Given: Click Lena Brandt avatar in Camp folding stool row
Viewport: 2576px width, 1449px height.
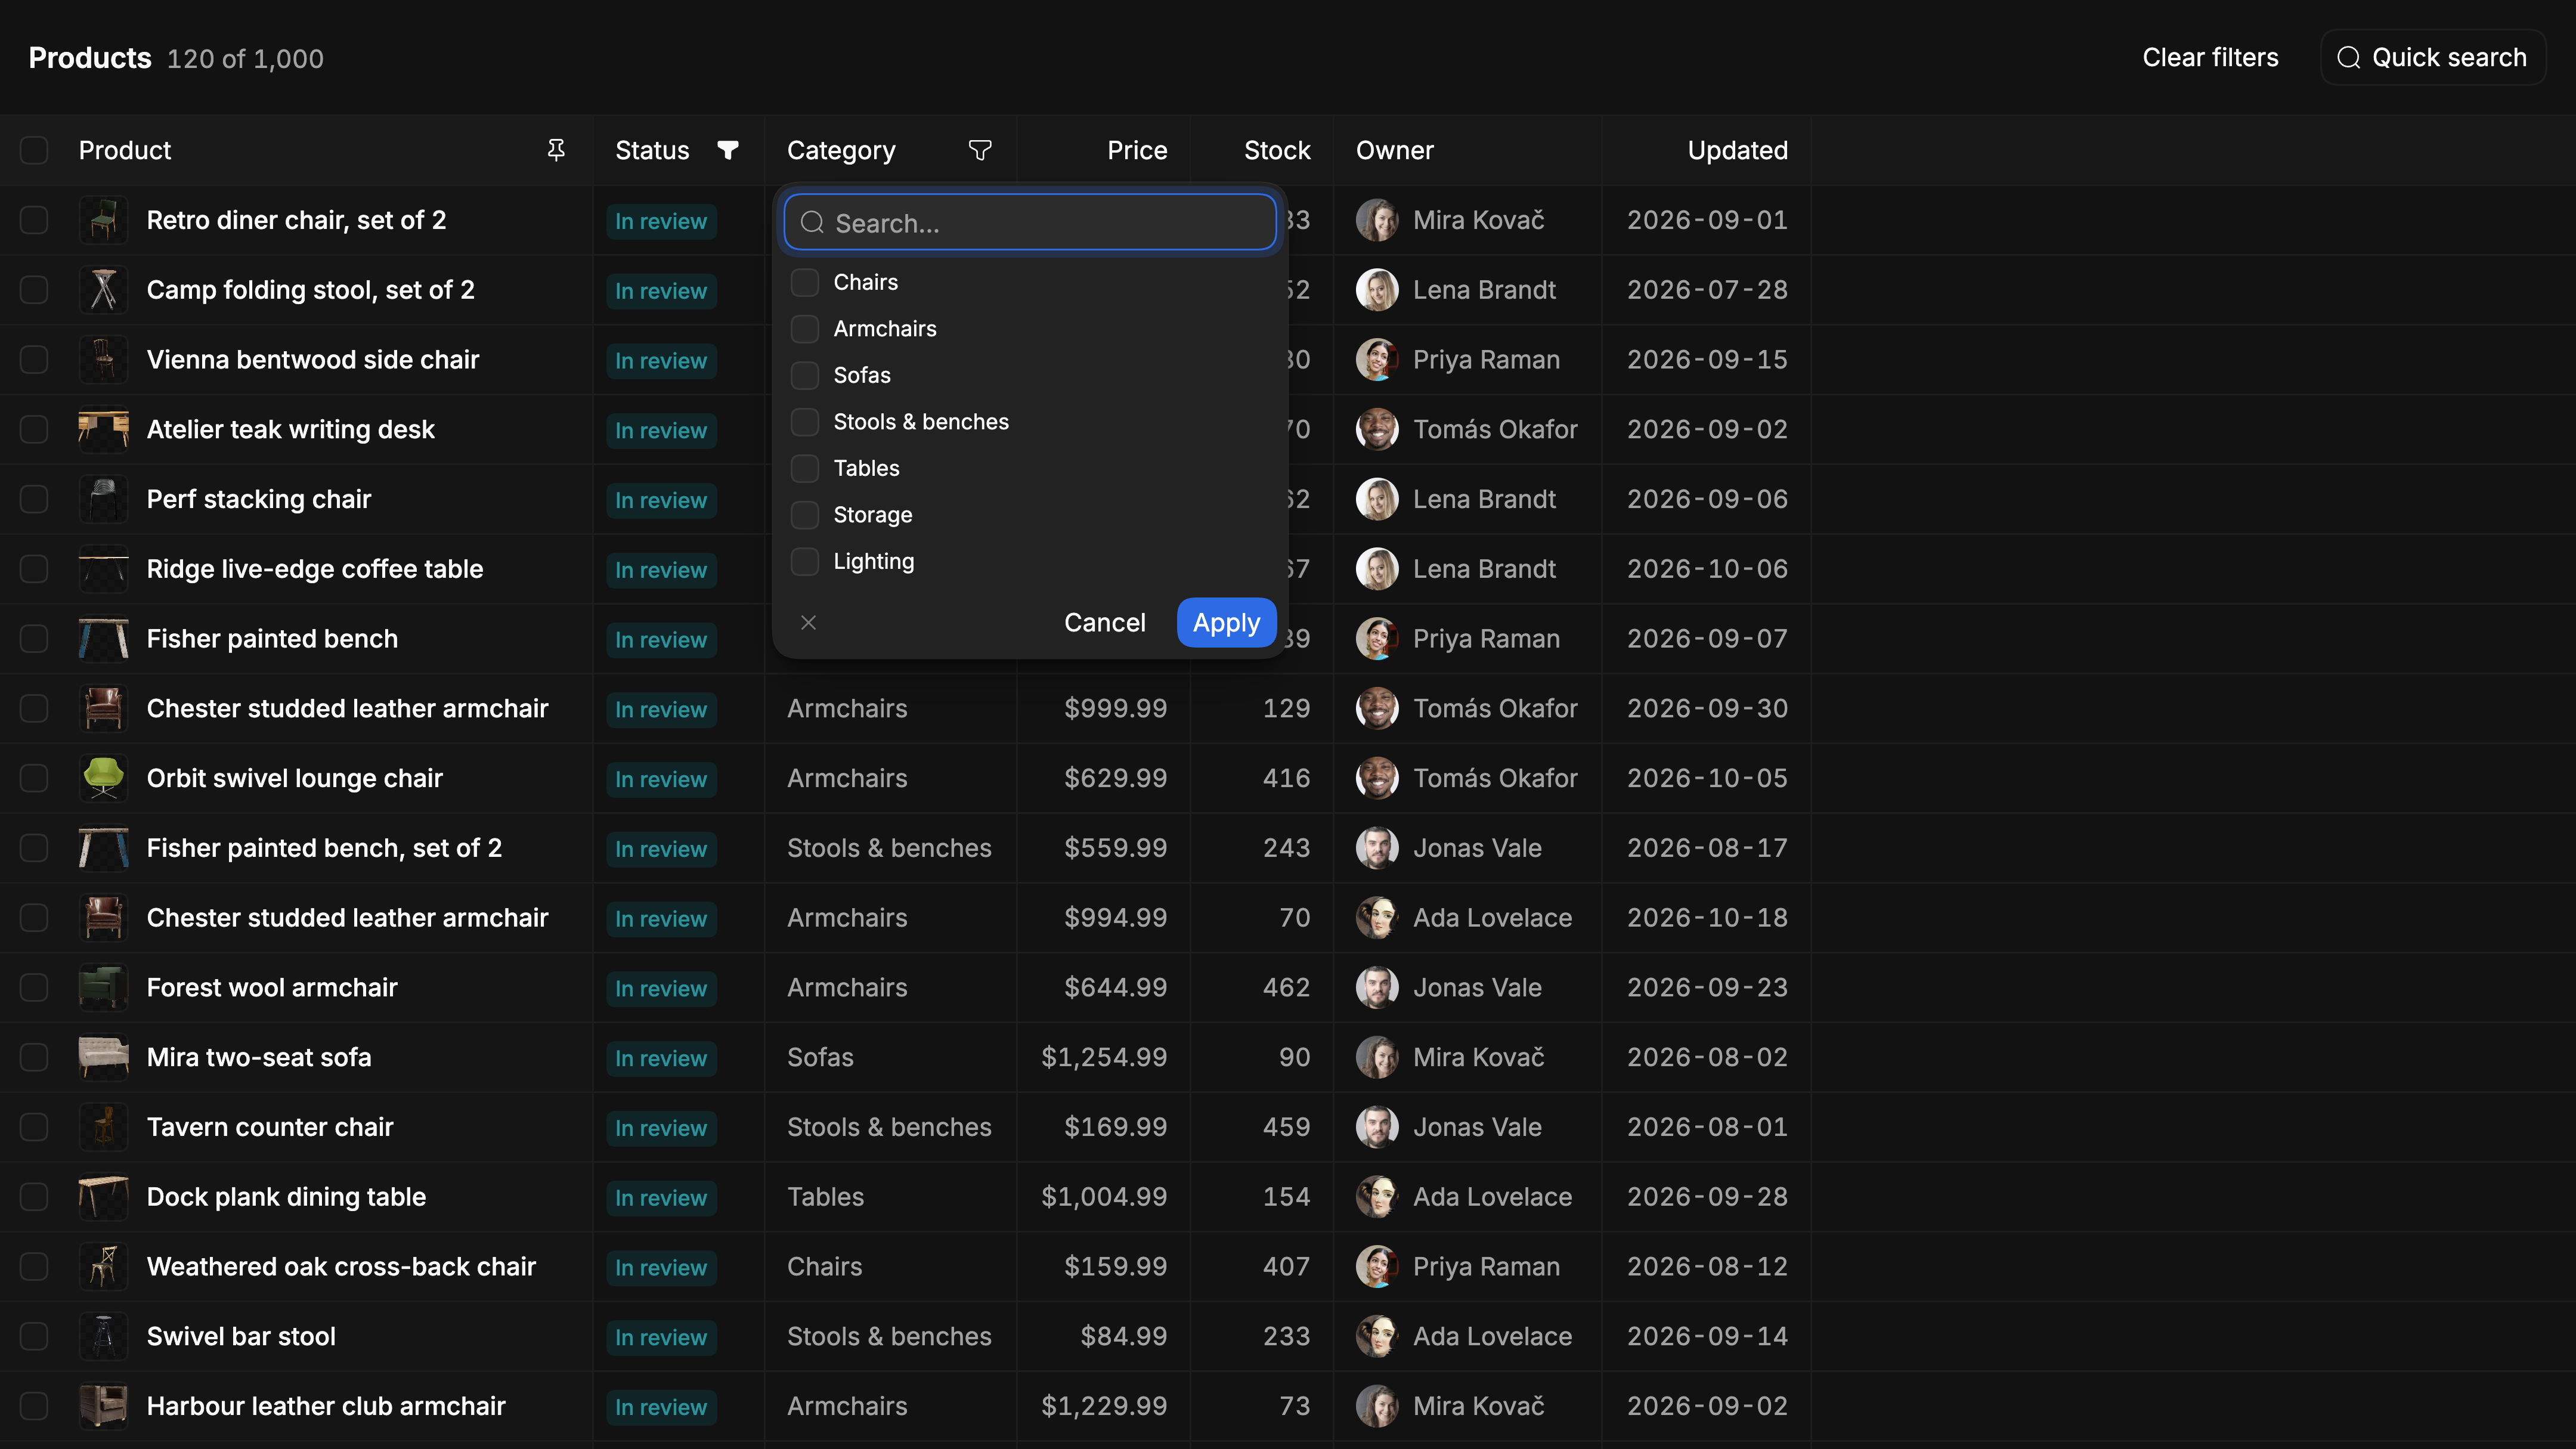Looking at the screenshot, I should tap(1377, 290).
